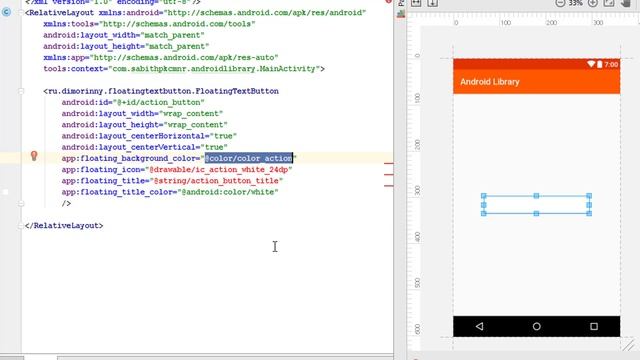640x360 pixels.
Task: Select the FloatingTextButton widget in preview
Action: [x=536, y=204]
